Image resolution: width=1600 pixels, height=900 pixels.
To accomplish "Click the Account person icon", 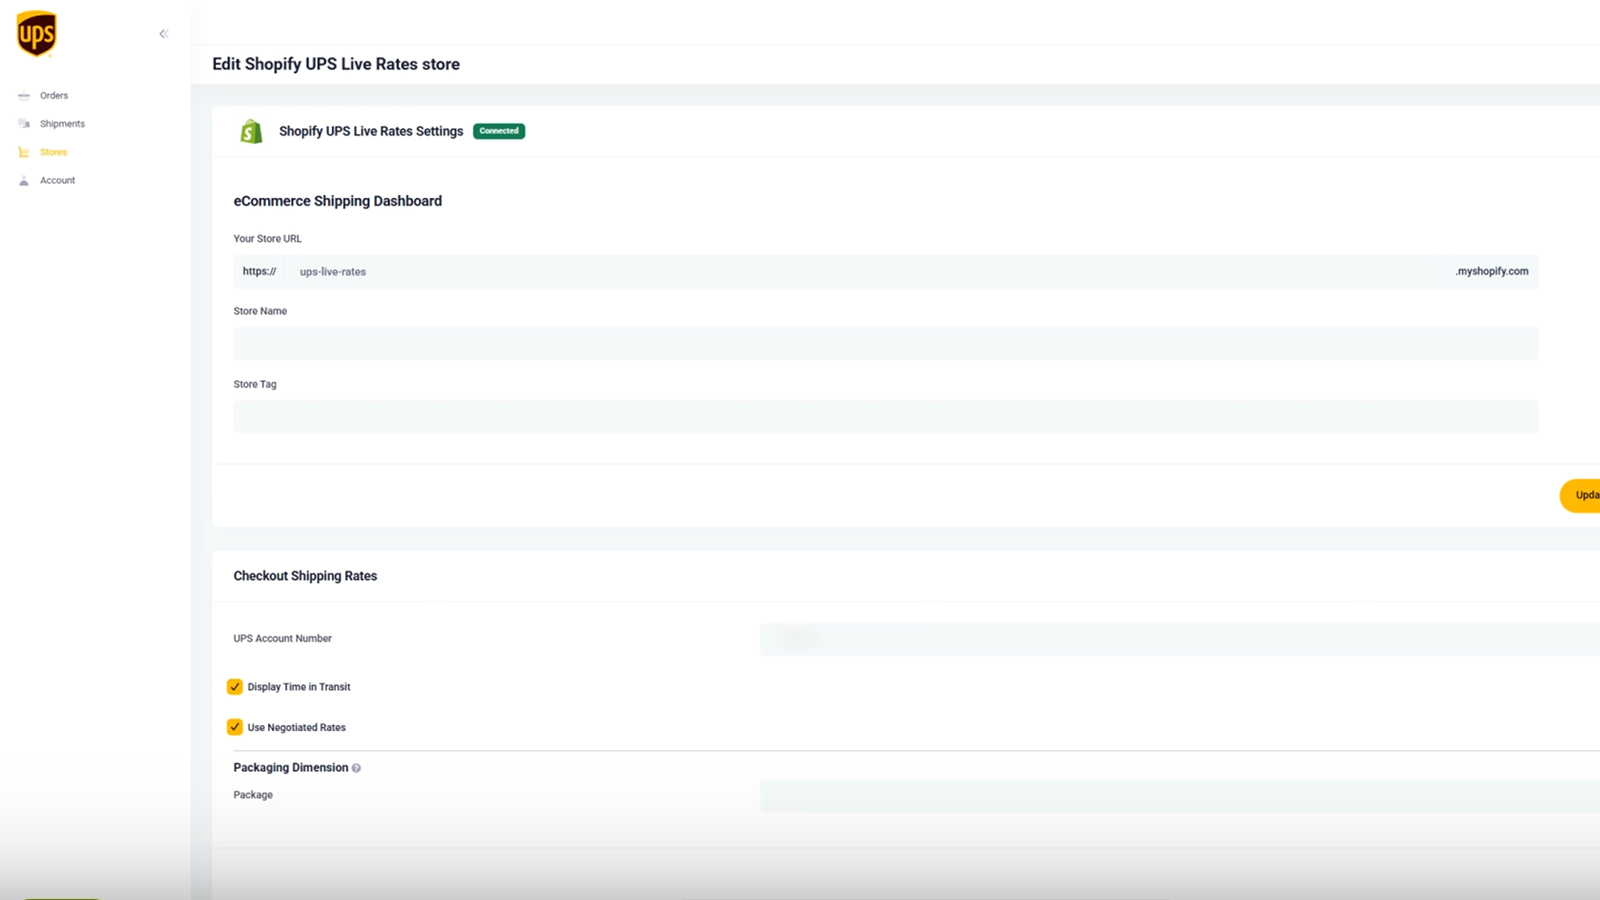I will point(24,181).
